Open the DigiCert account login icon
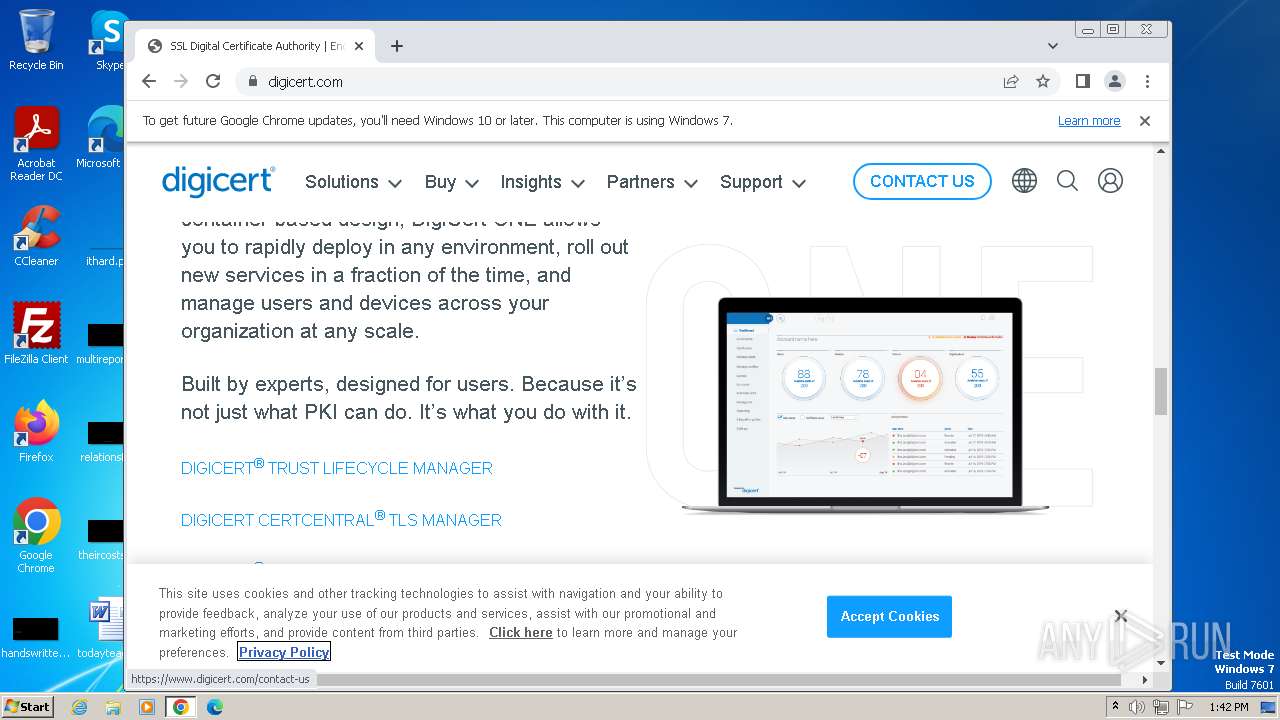This screenshot has width=1280, height=720. (x=1110, y=181)
